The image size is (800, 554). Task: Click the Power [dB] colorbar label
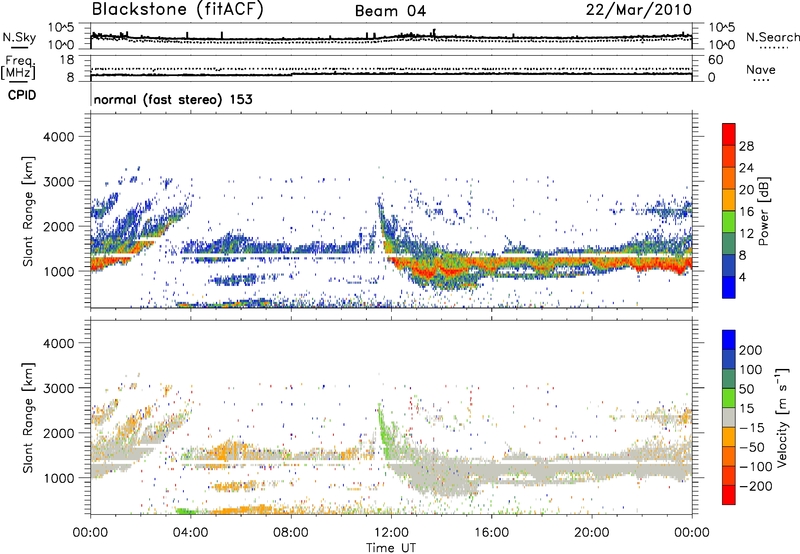pos(763,211)
